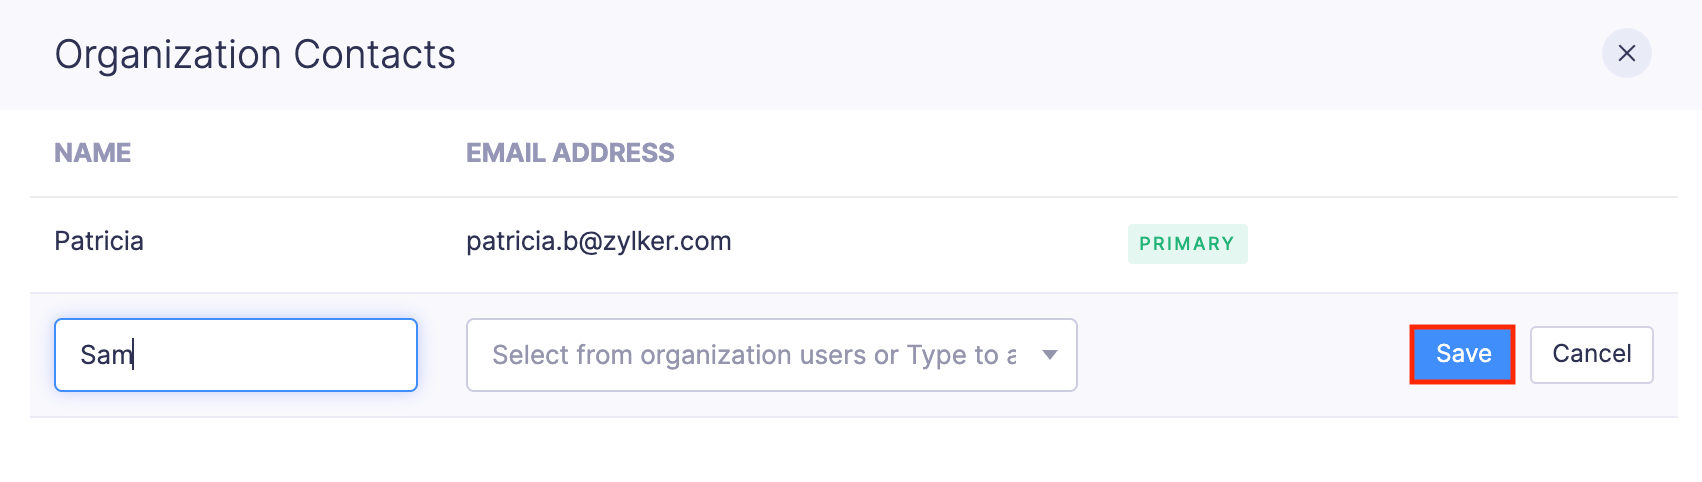Click the downward triangle in email field
This screenshot has height=482, width=1702.
tap(1049, 355)
